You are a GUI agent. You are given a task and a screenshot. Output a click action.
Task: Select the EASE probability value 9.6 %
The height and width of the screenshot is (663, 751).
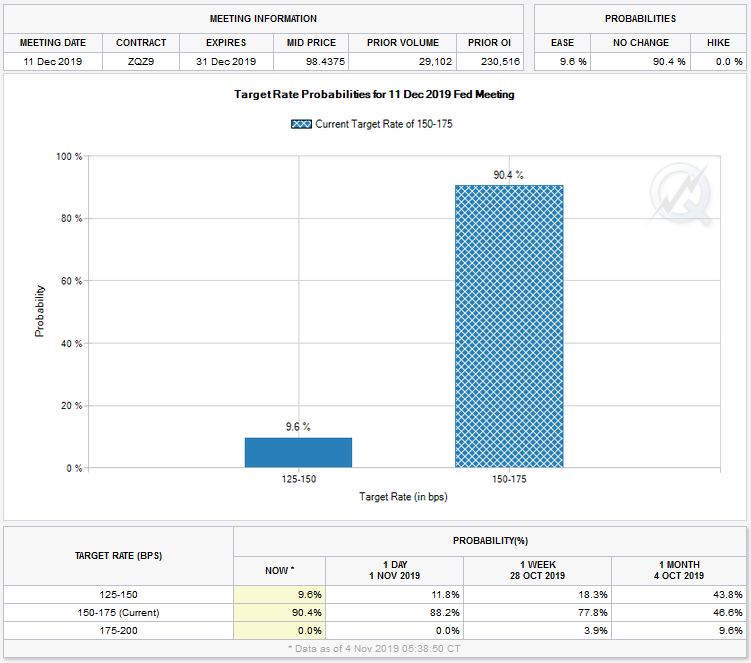(561, 61)
